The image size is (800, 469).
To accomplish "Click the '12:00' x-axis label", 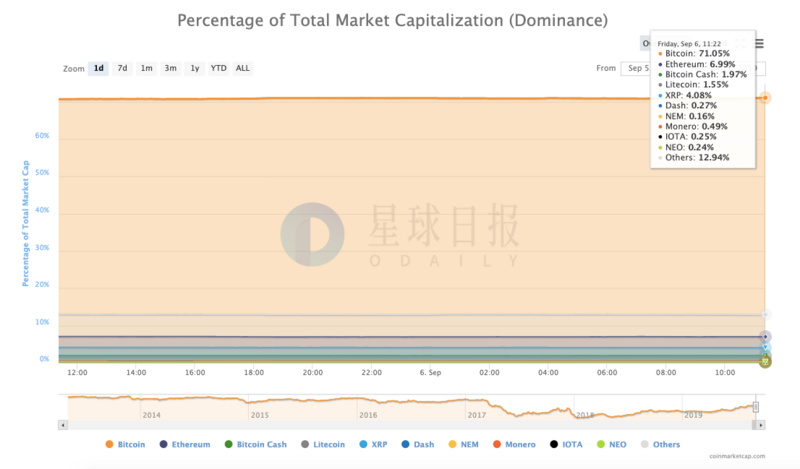I will pyautogui.click(x=77, y=373).
